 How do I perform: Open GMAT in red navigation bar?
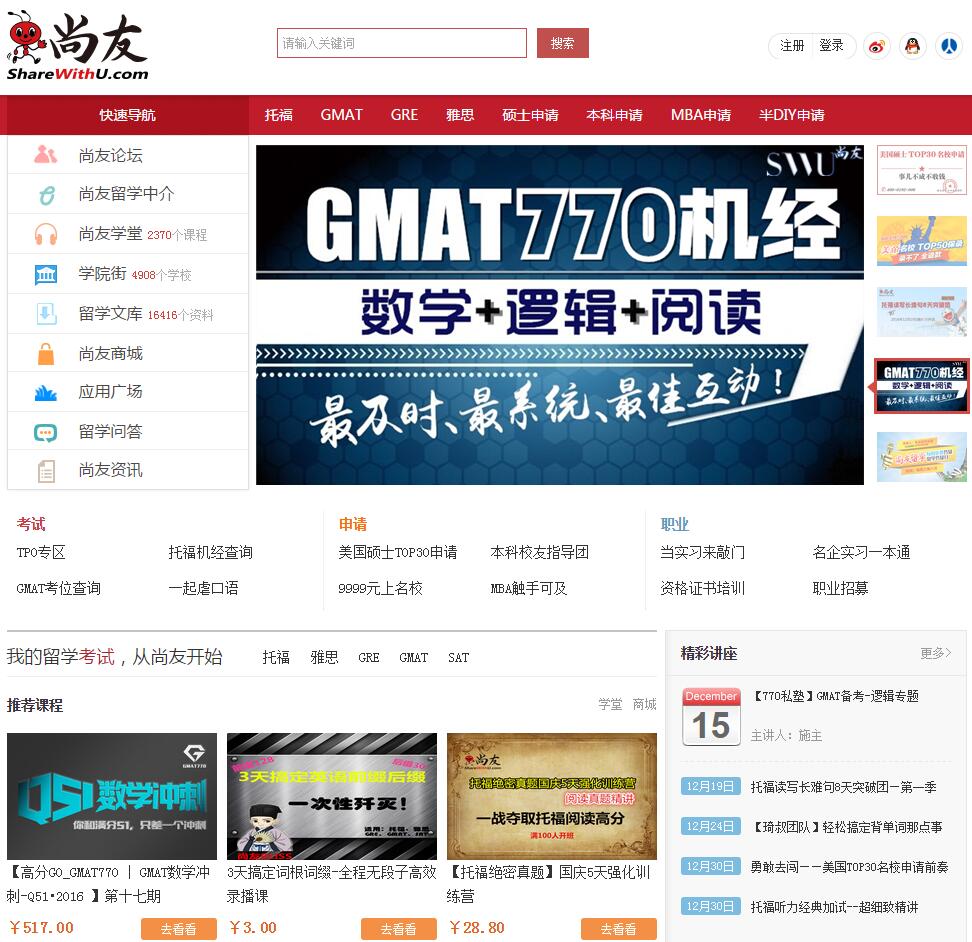[341, 115]
